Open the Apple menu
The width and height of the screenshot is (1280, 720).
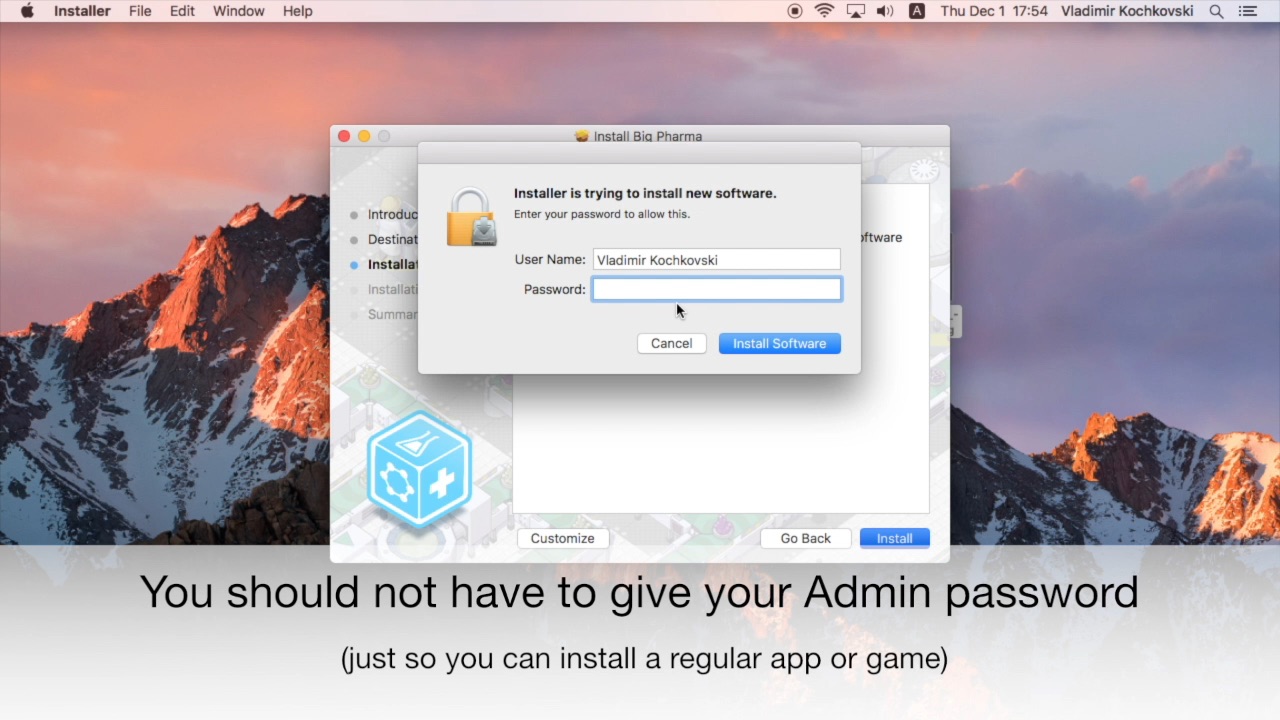(x=27, y=11)
